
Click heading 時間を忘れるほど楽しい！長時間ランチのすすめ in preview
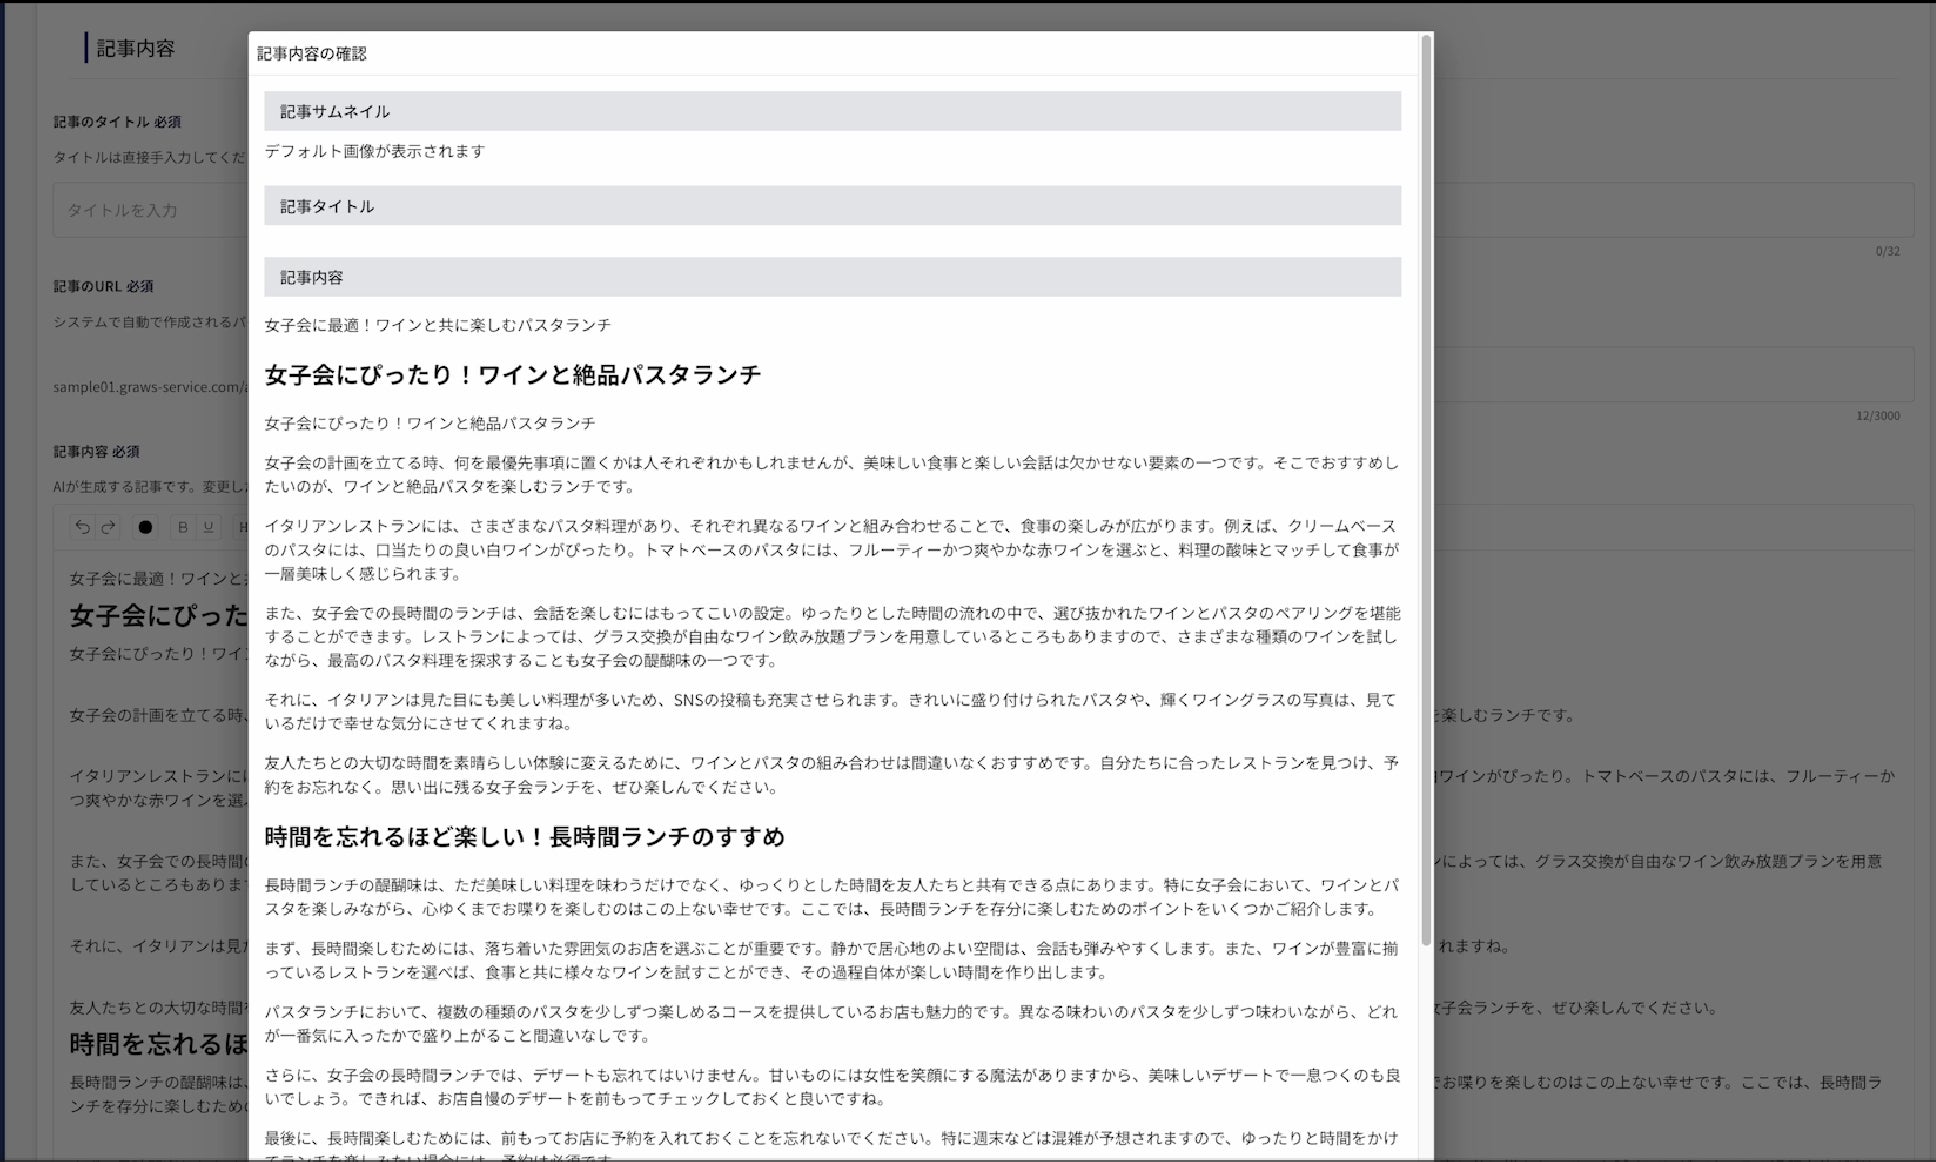[x=524, y=837]
